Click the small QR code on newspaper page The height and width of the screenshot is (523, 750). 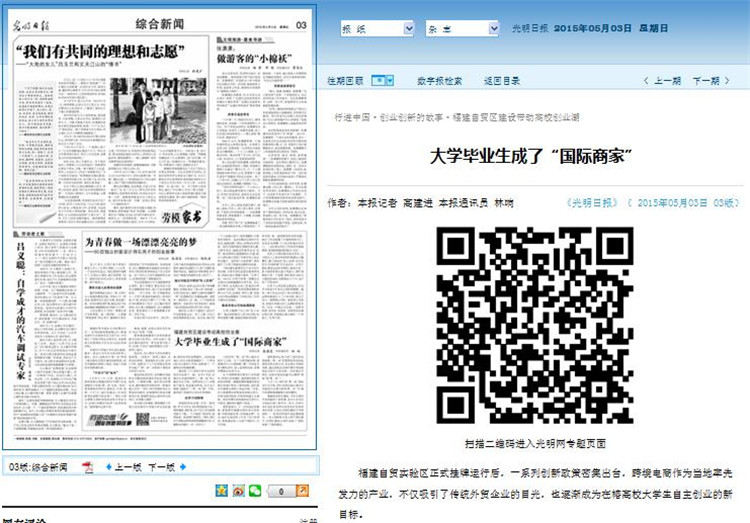pos(143,419)
